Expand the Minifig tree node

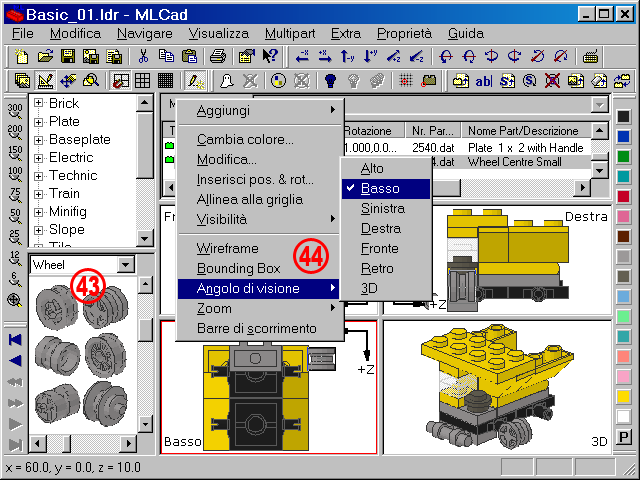pyautogui.click(x=38, y=212)
